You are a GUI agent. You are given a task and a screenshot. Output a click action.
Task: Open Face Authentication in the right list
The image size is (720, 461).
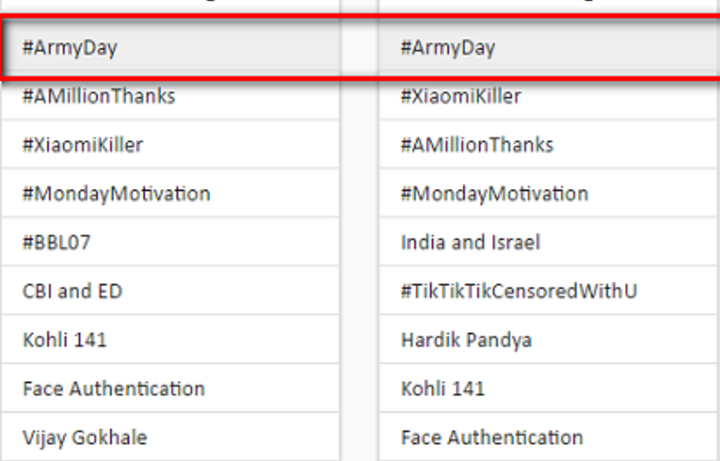pyautogui.click(x=491, y=437)
